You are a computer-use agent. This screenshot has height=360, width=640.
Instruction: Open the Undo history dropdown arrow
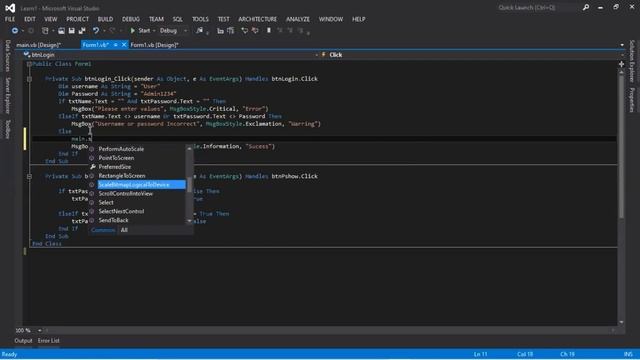(x=104, y=31)
